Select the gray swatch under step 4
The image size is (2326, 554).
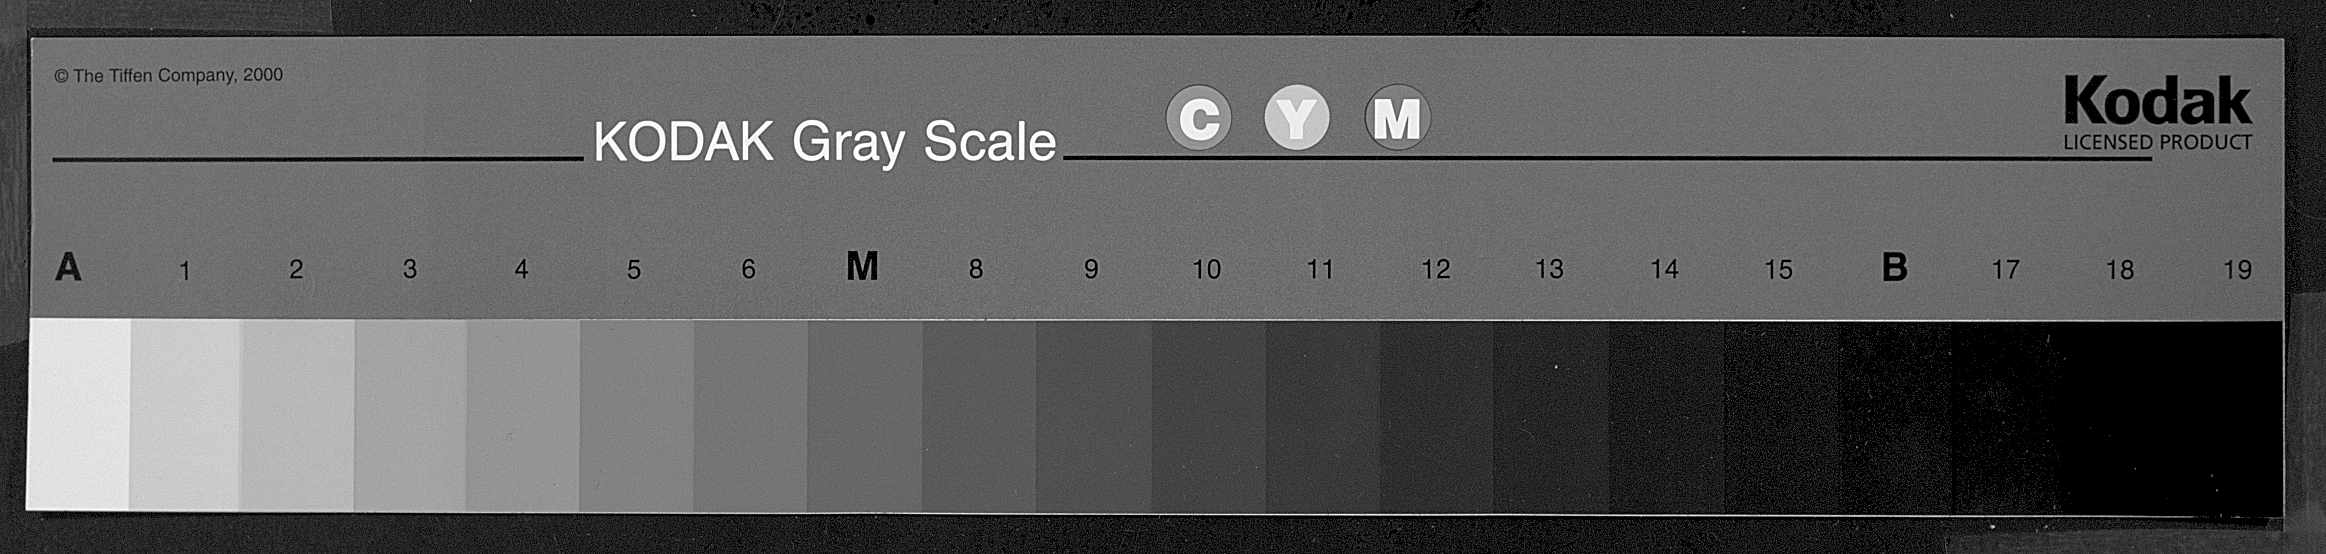click(x=523, y=414)
